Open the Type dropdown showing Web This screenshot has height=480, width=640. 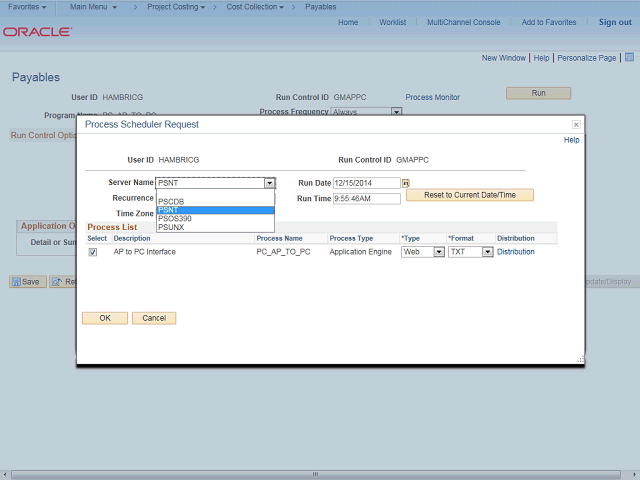pyautogui.click(x=438, y=252)
